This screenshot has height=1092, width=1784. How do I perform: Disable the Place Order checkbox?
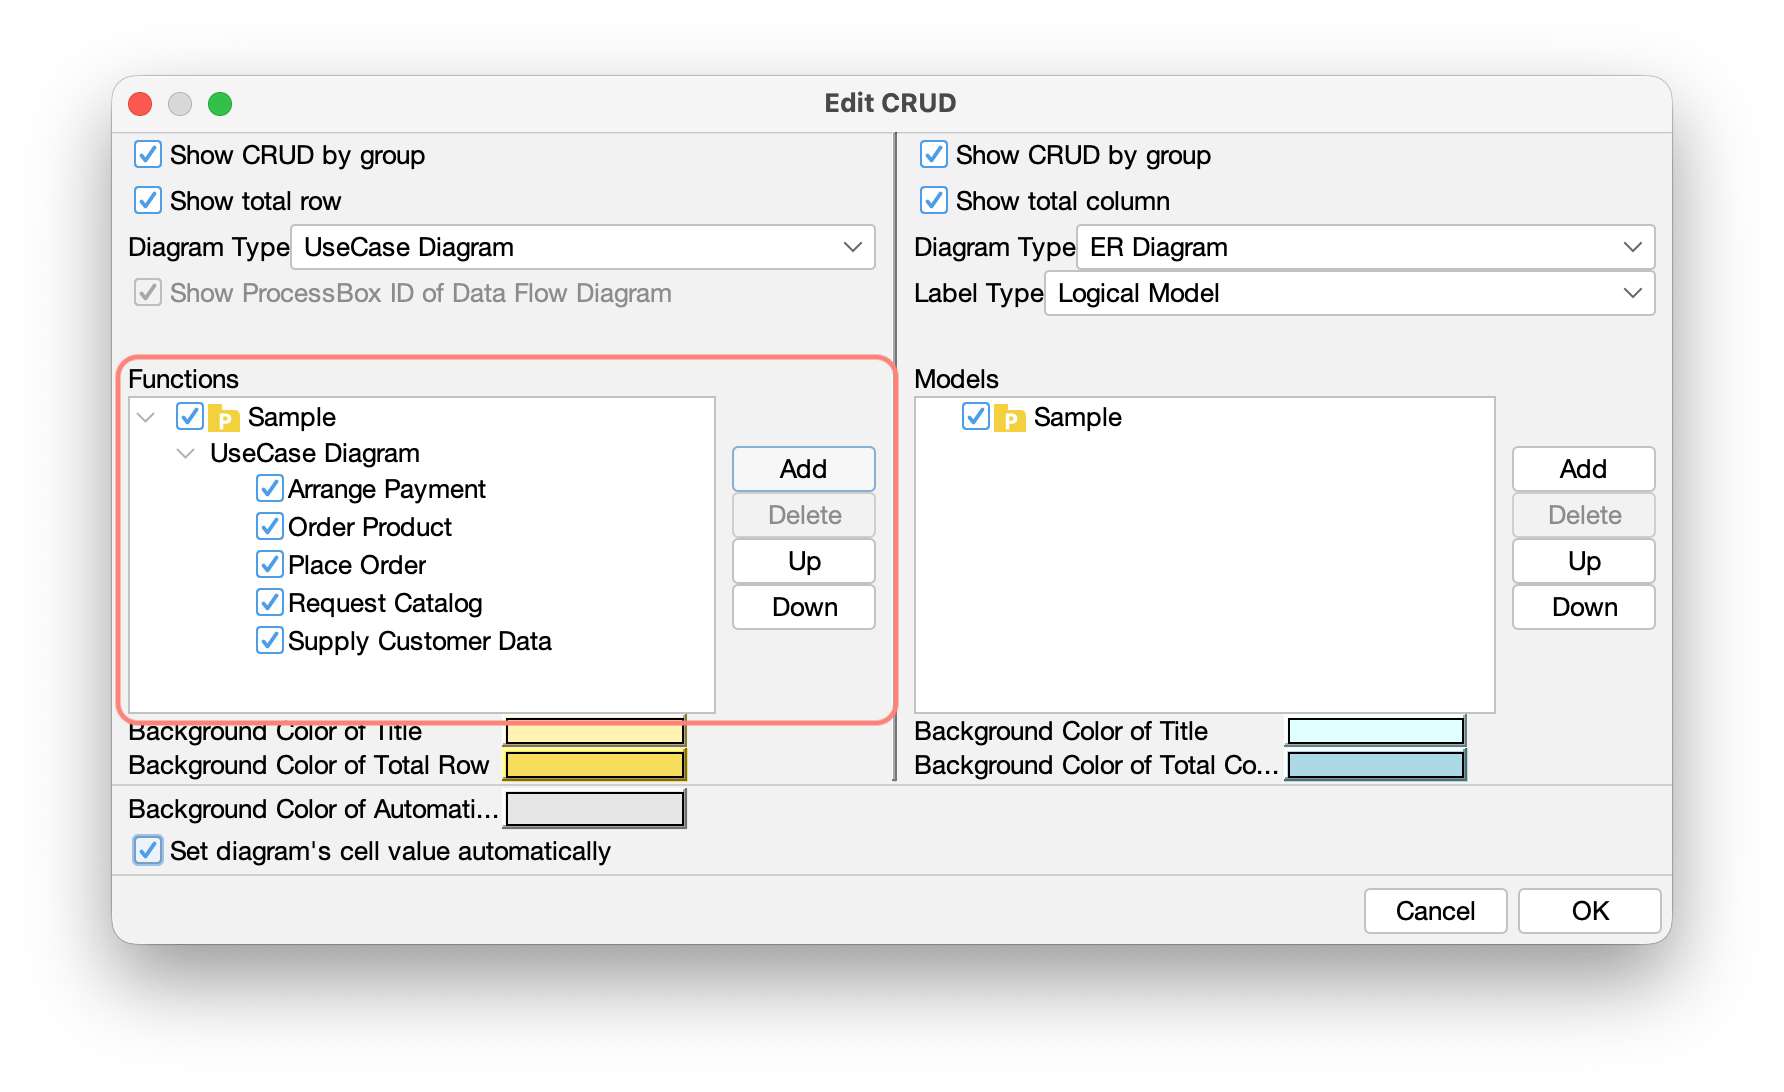(268, 564)
